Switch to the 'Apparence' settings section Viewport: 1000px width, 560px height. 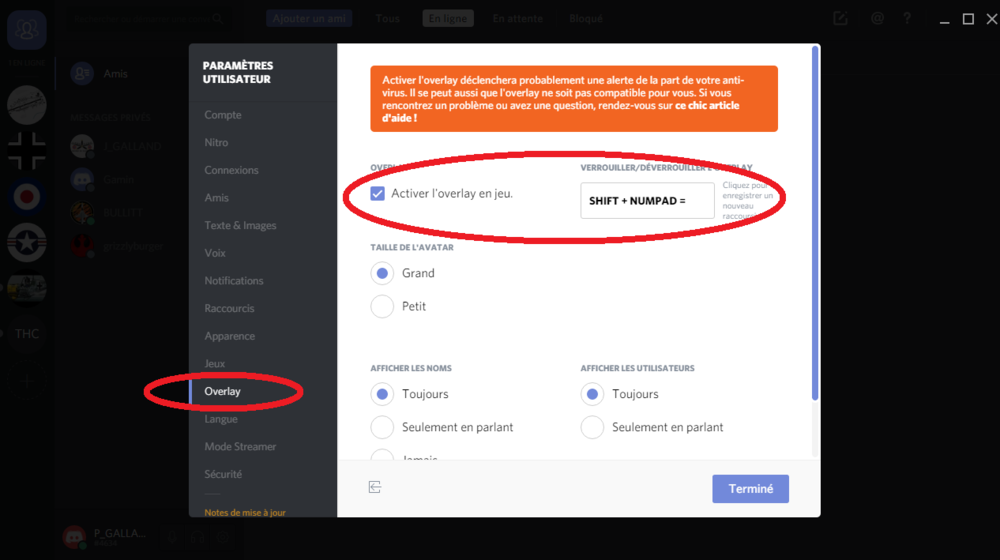pyautogui.click(x=229, y=336)
